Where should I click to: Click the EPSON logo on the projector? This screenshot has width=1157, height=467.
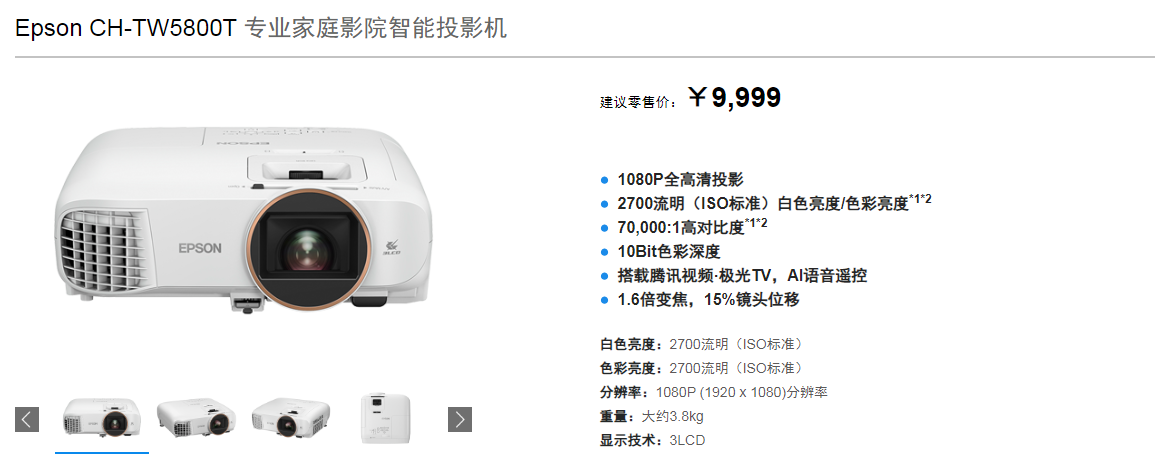tap(199, 249)
